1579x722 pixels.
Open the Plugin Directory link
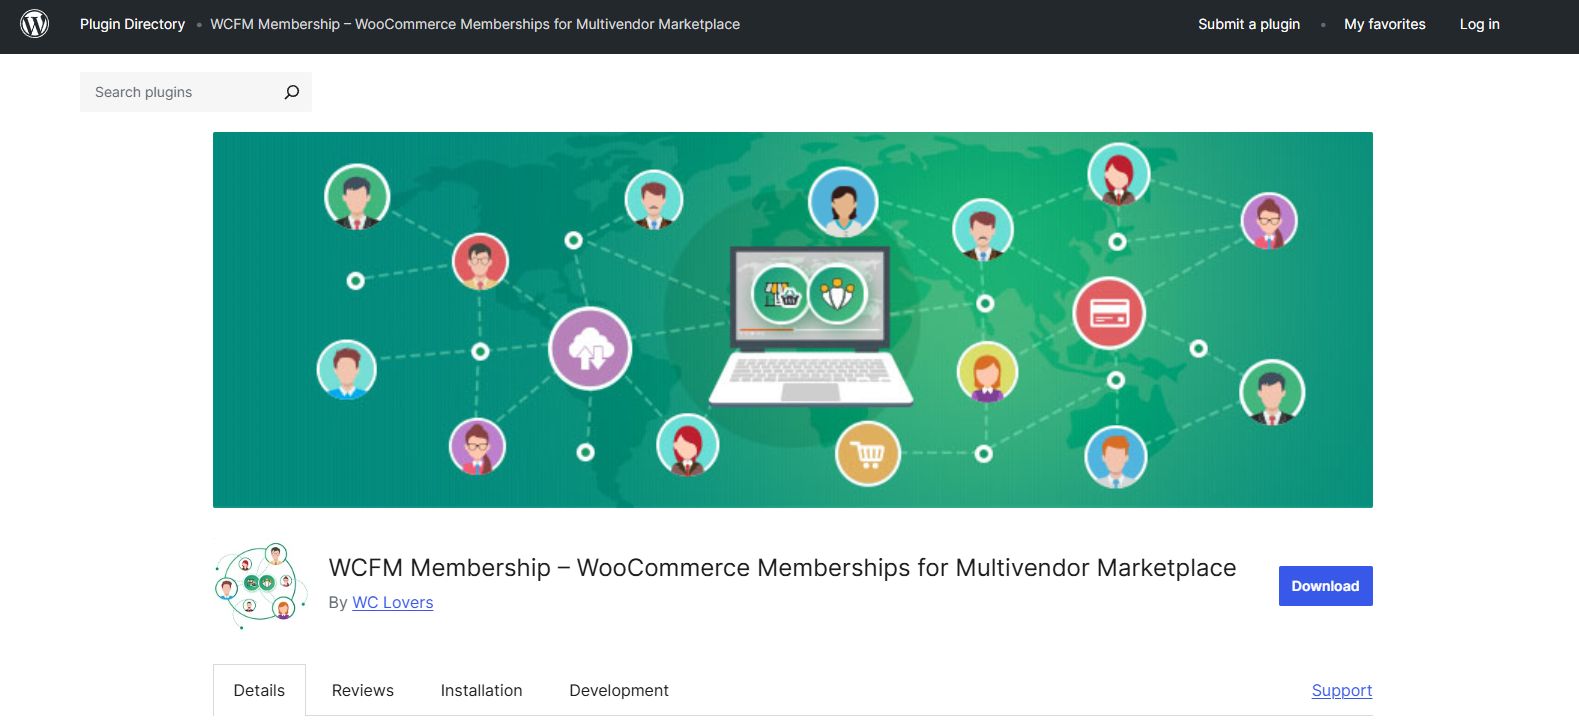tap(132, 24)
